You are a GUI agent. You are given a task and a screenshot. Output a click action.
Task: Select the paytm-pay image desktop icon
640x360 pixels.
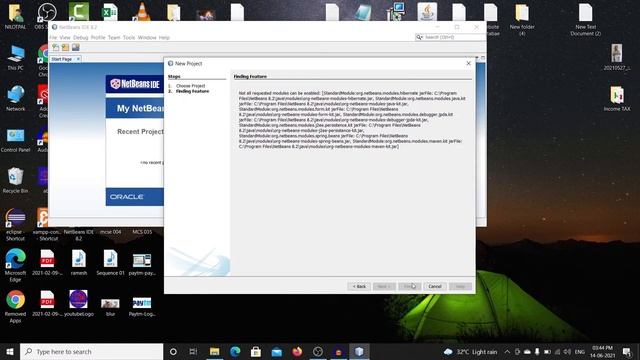pos(142,264)
